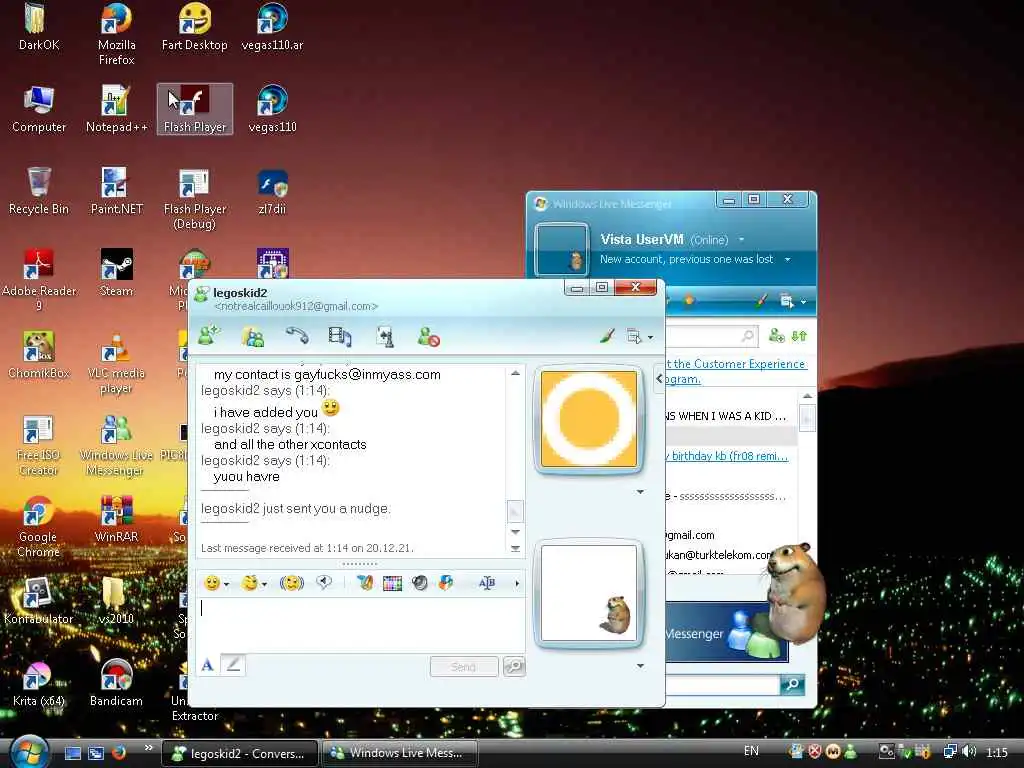Select the turktelekom.com contact entry

pyautogui.click(x=718, y=554)
